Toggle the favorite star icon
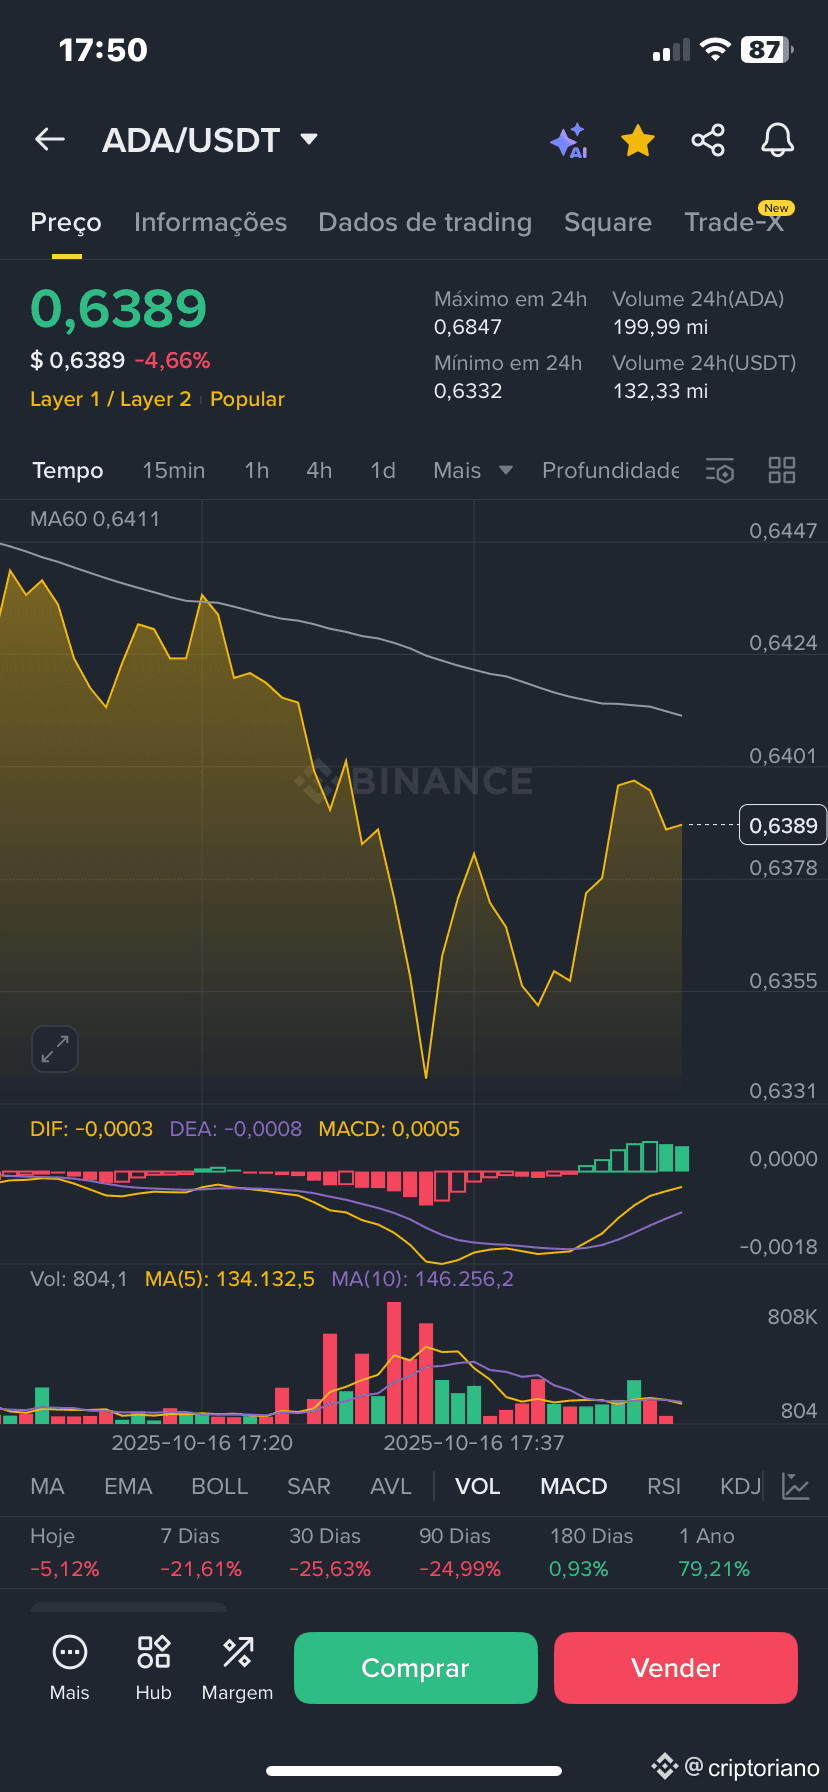828x1792 pixels. (638, 141)
